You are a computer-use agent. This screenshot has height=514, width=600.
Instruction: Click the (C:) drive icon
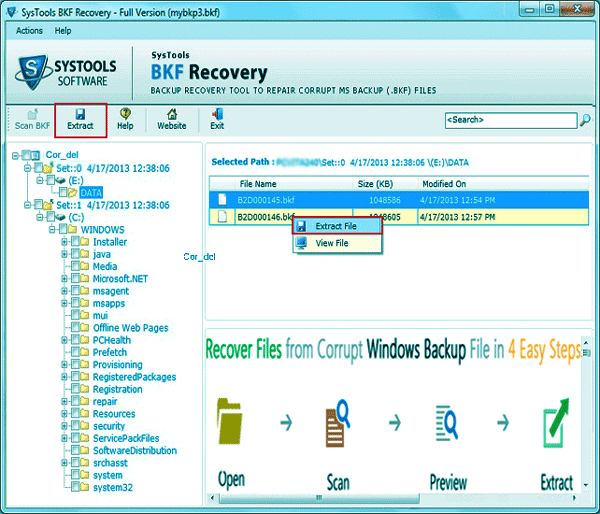[x=60, y=217]
